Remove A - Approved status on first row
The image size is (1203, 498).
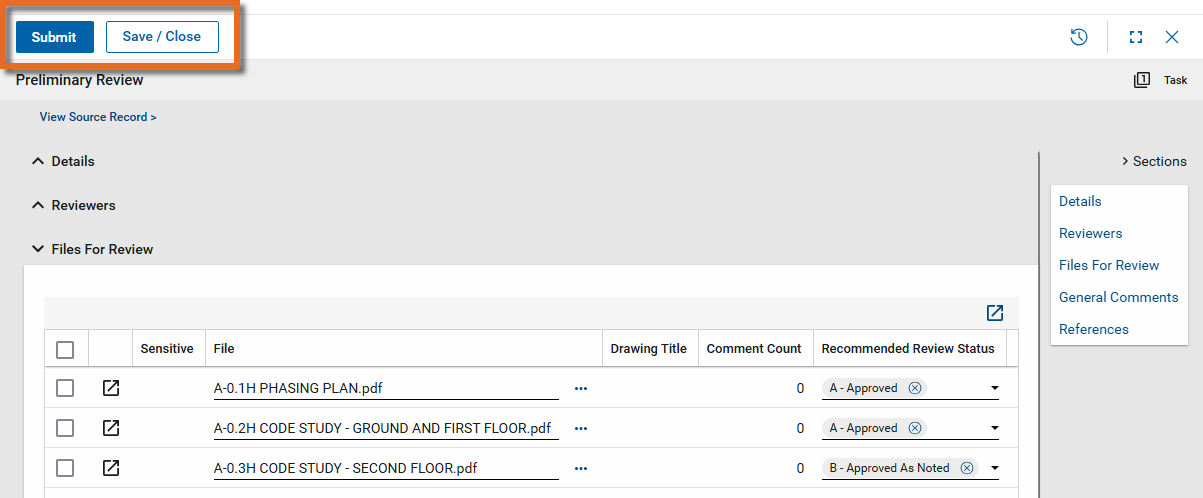point(915,388)
